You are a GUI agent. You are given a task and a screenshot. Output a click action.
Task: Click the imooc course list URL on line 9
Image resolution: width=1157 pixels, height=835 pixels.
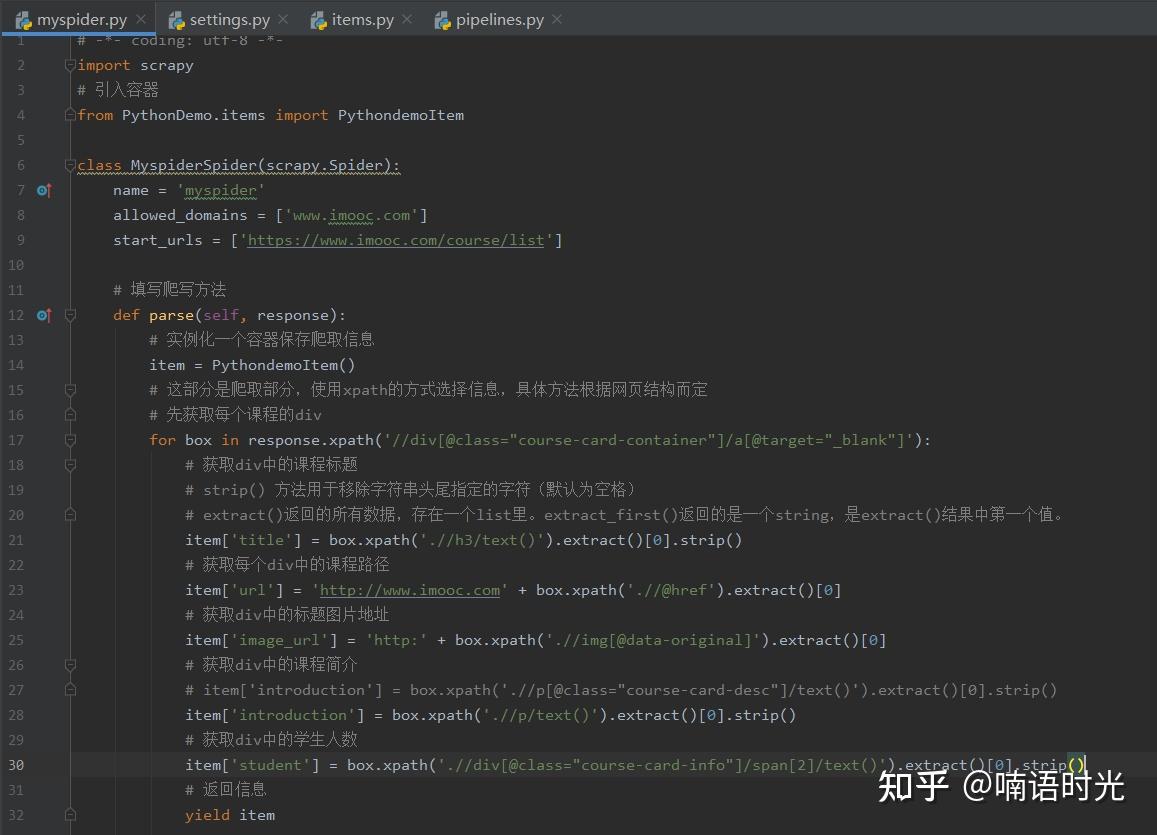point(396,240)
